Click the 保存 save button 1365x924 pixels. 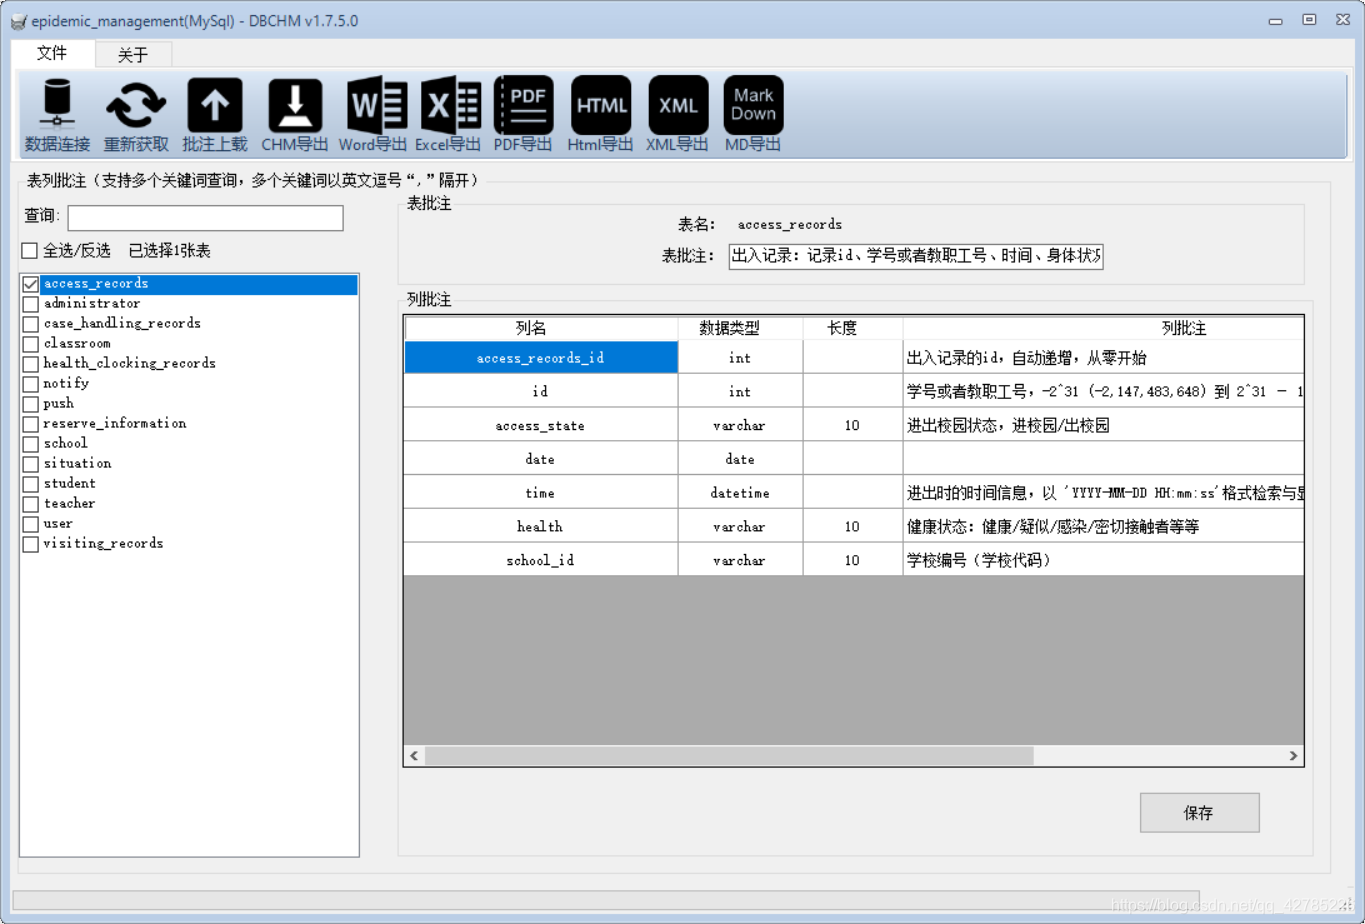coord(1199,812)
